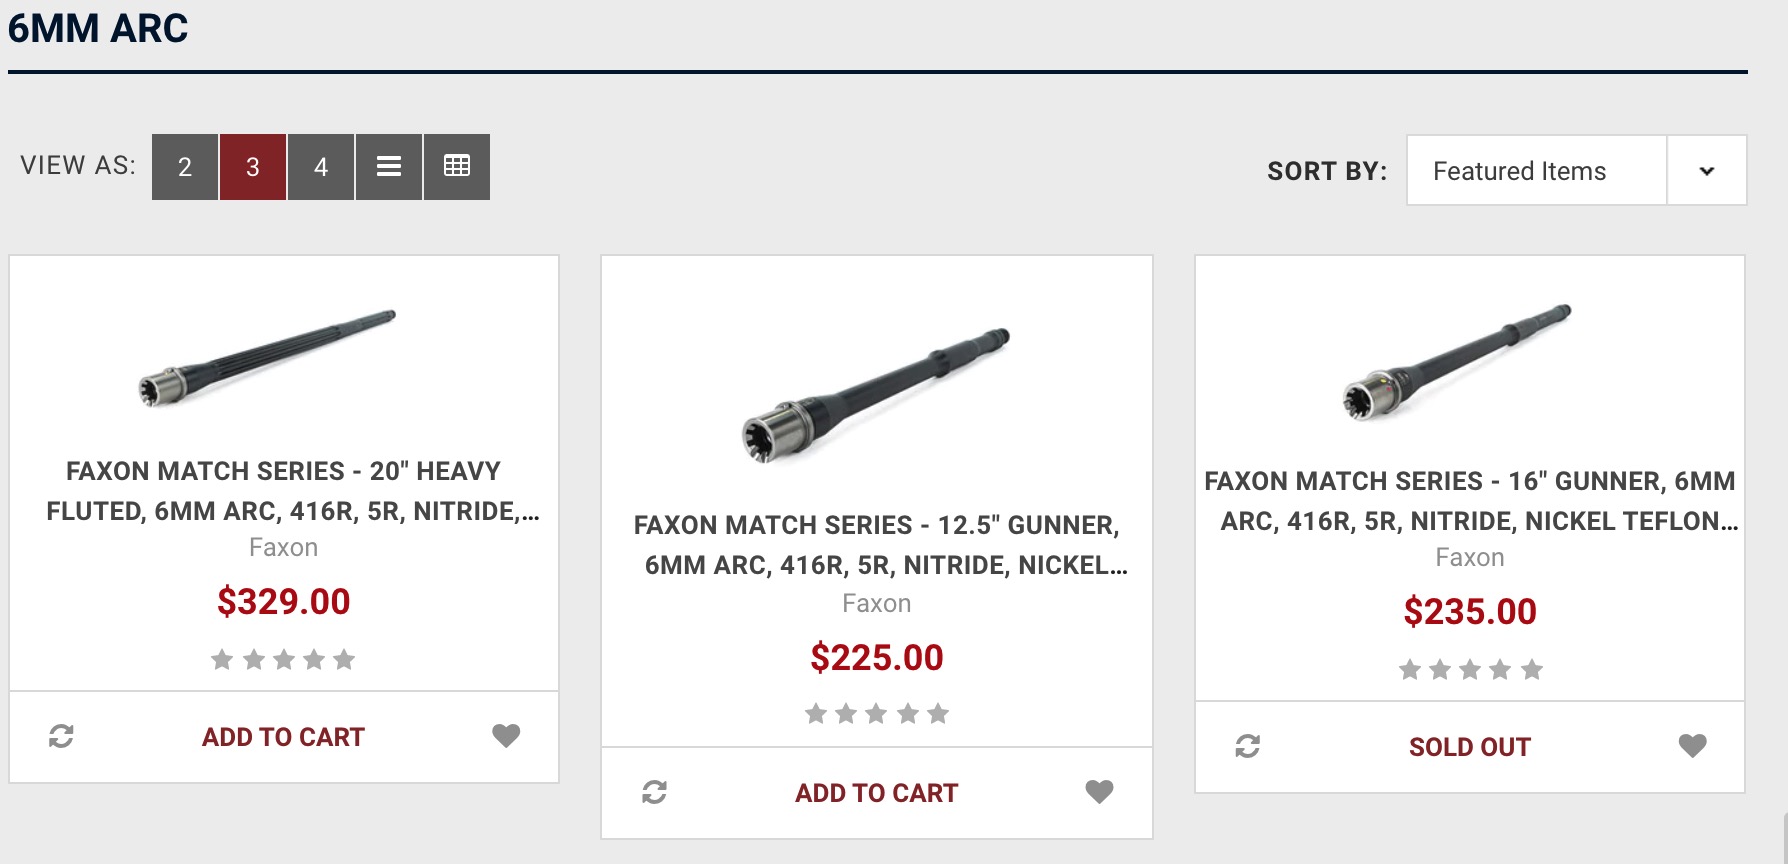Click wishlist heart on 12.5" Gunner barrel
1788x864 pixels.
tap(1099, 792)
